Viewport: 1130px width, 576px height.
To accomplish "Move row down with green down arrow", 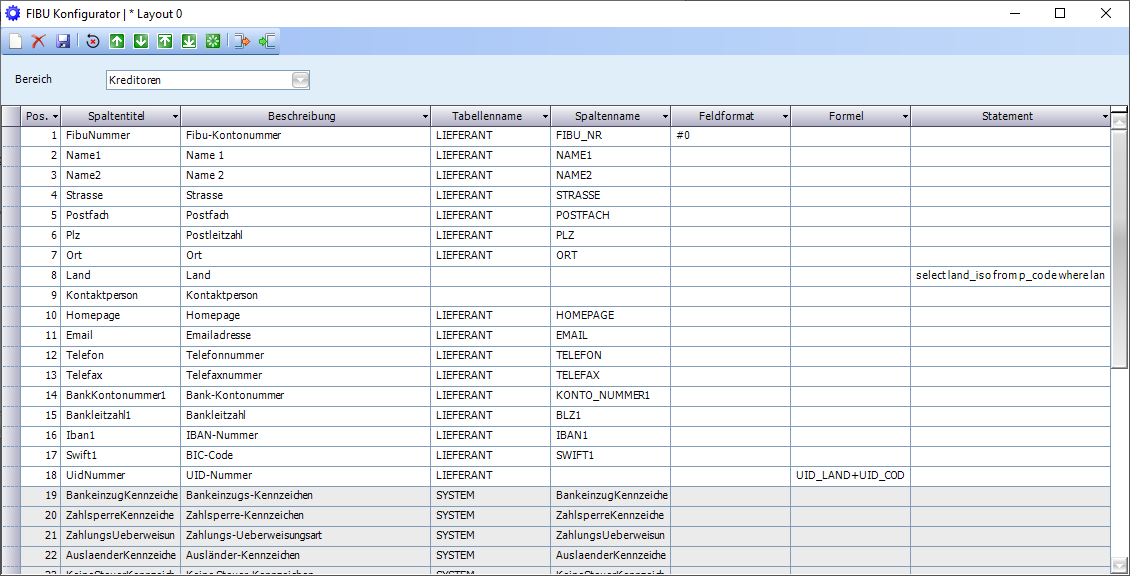I will [141, 41].
